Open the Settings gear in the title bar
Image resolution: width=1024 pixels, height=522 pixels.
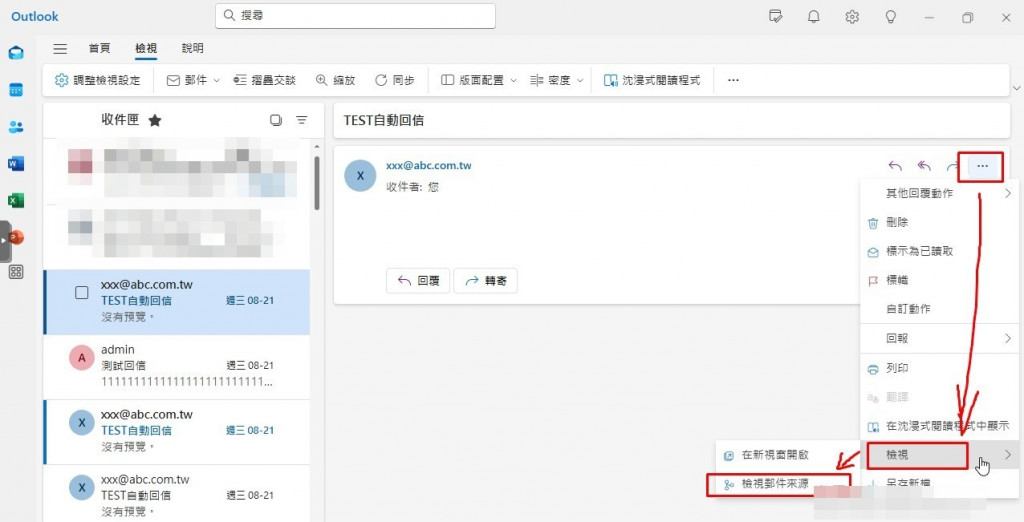(x=852, y=17)
